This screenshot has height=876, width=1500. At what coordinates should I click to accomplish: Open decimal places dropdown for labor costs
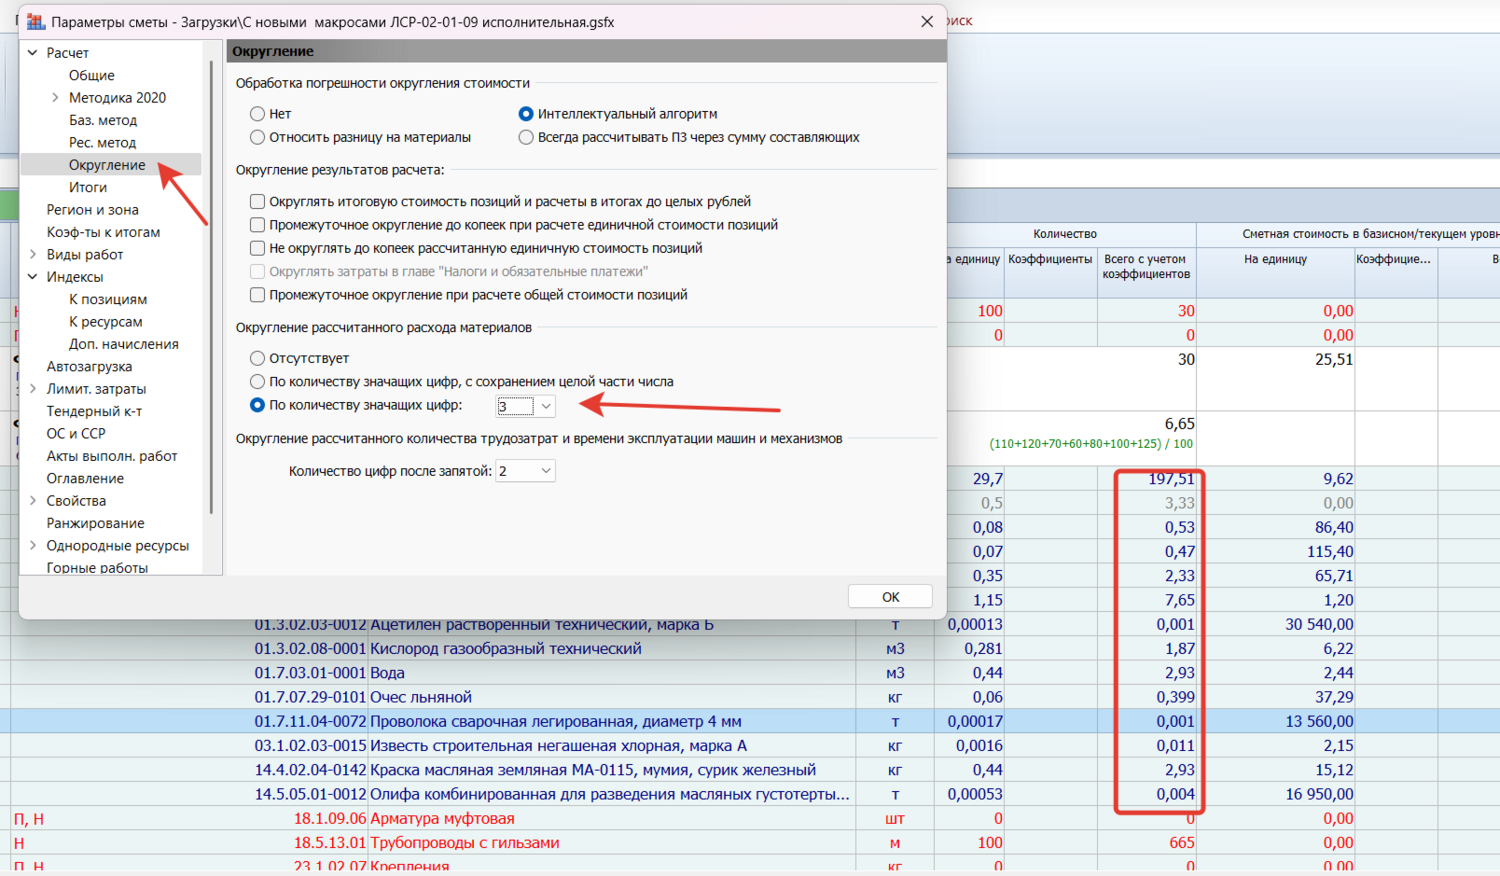point(546,471)
